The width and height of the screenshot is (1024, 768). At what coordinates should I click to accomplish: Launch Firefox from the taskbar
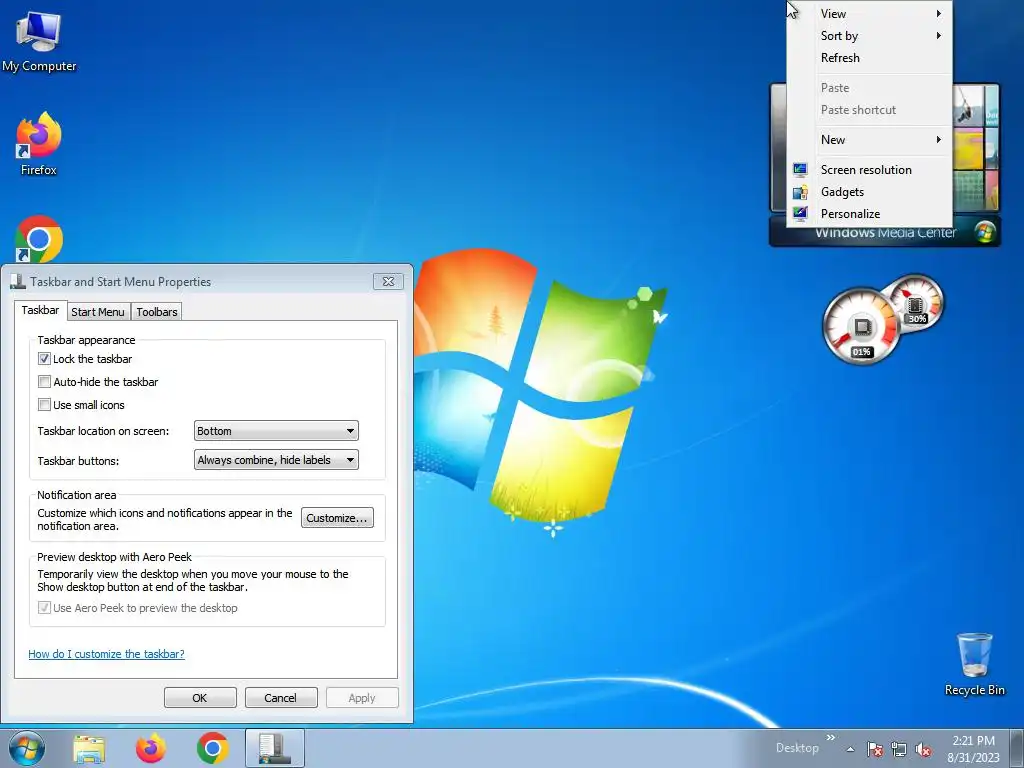pos(150,748)
